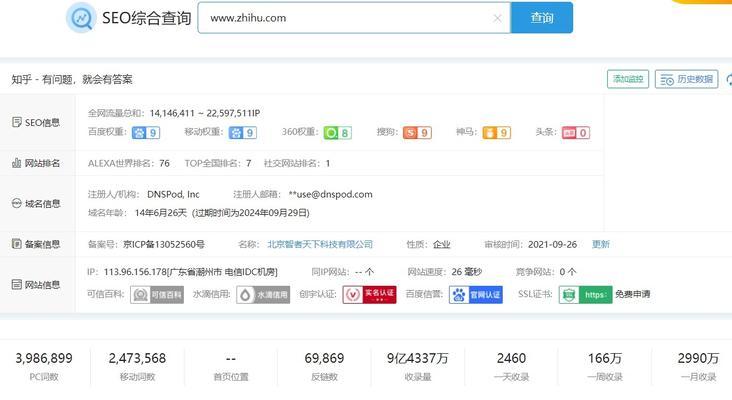This screenshot has width=732, height=400.
Task: Click ALEXA世界排名 value 76
Action: 164,163
